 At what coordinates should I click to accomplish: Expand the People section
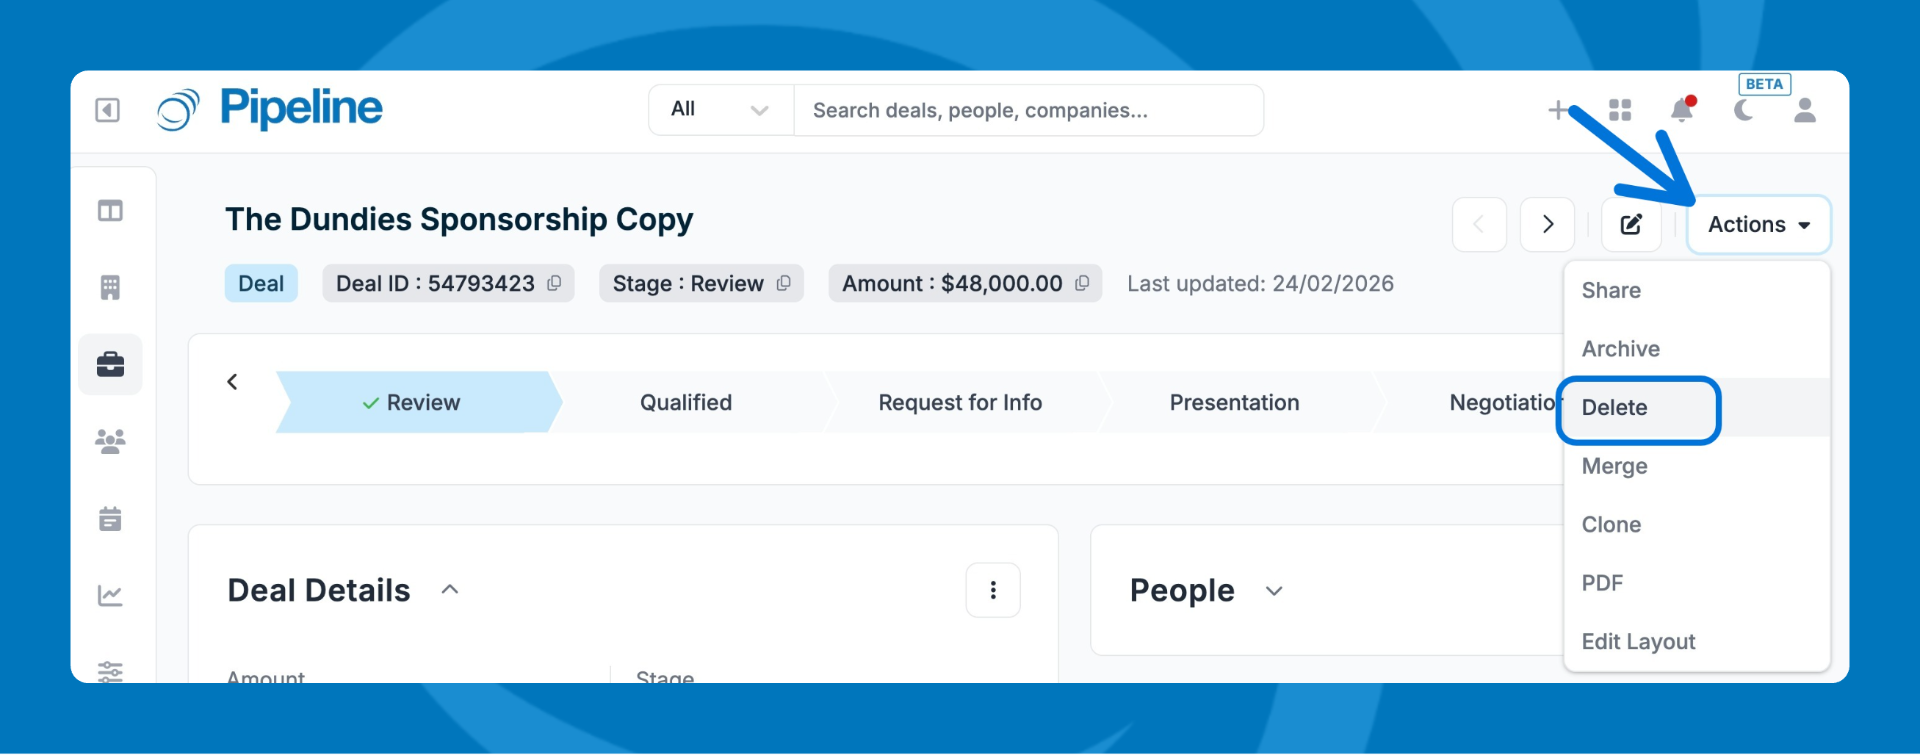pos(1274,591)
